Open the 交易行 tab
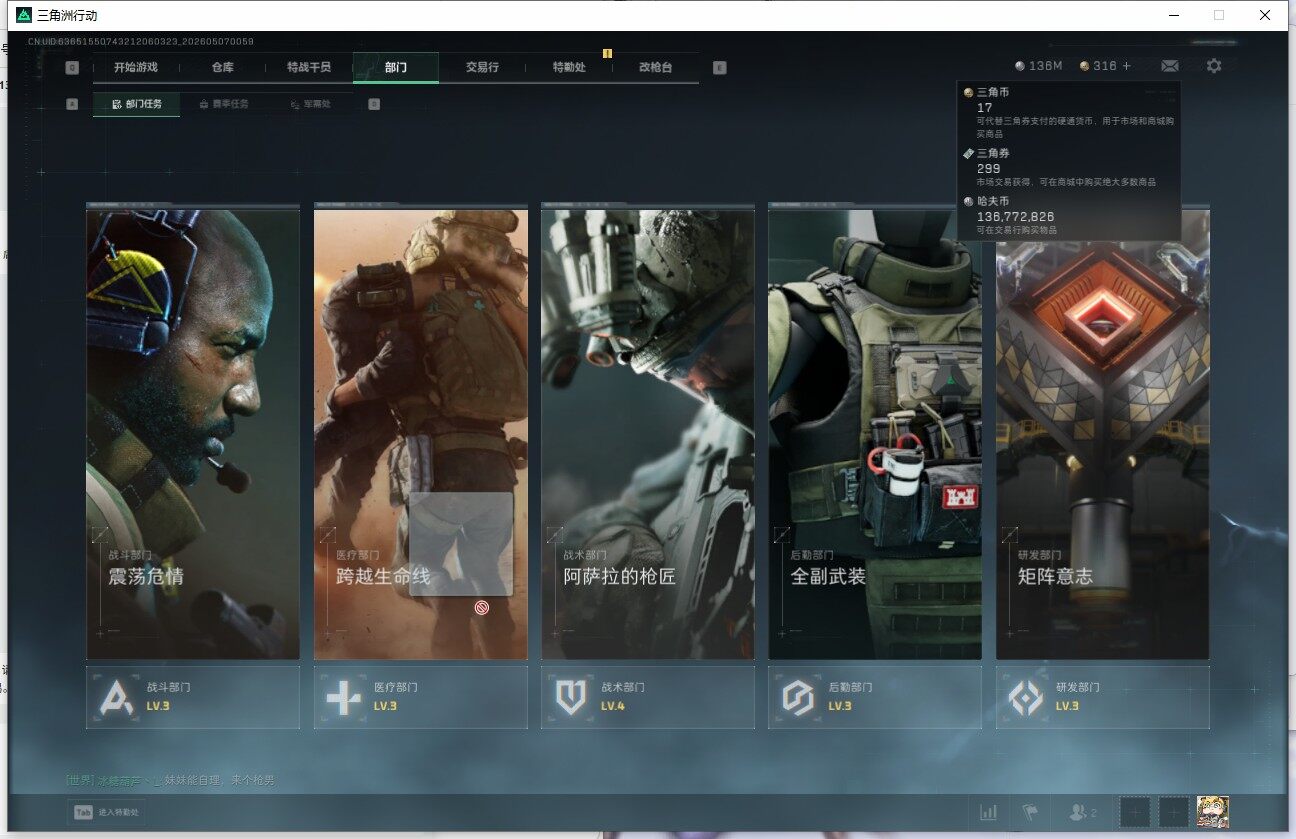1296x839 pixels. click(x=482, y=67)
